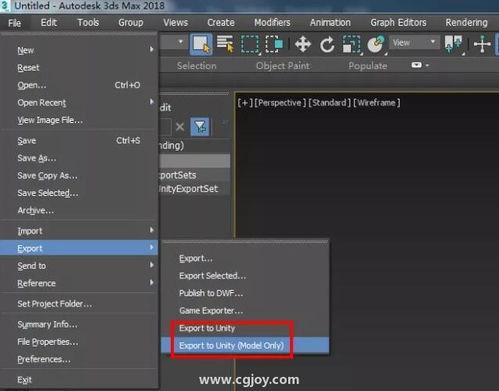
Task: Activate the Select and Rotate tool
Action: (327, 44)
